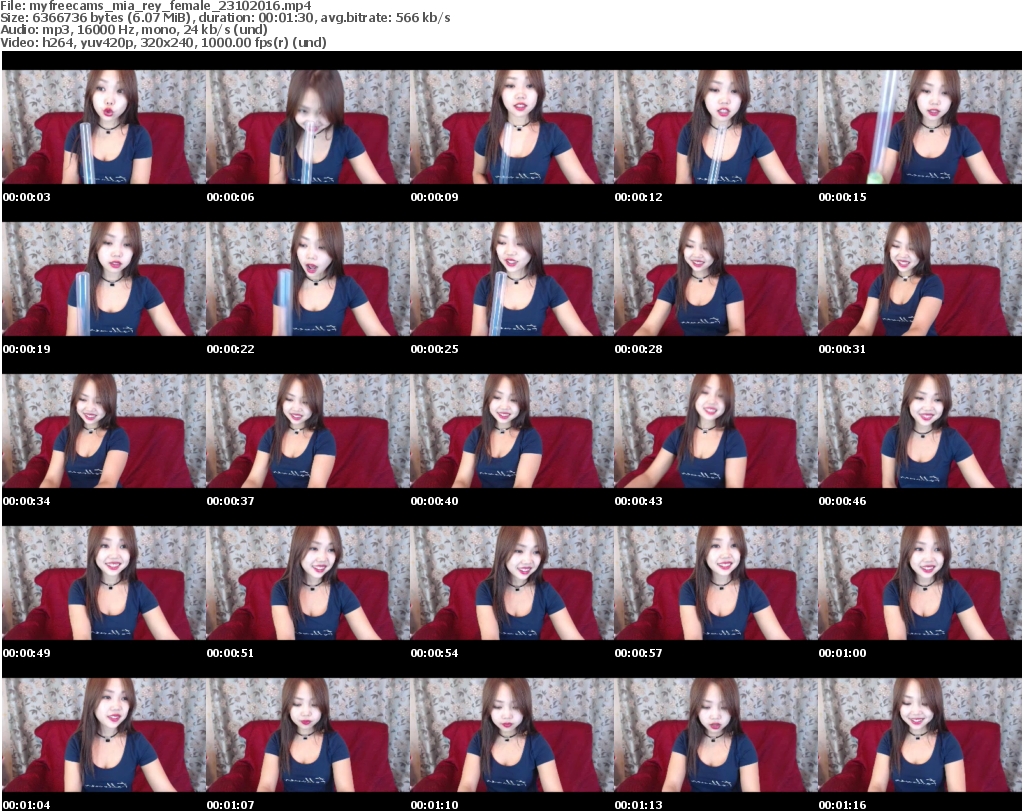This screenshot has width=1024, height=811.
Task: Select the thumbnail frame at 00:00:54
Action: (512, 583)
